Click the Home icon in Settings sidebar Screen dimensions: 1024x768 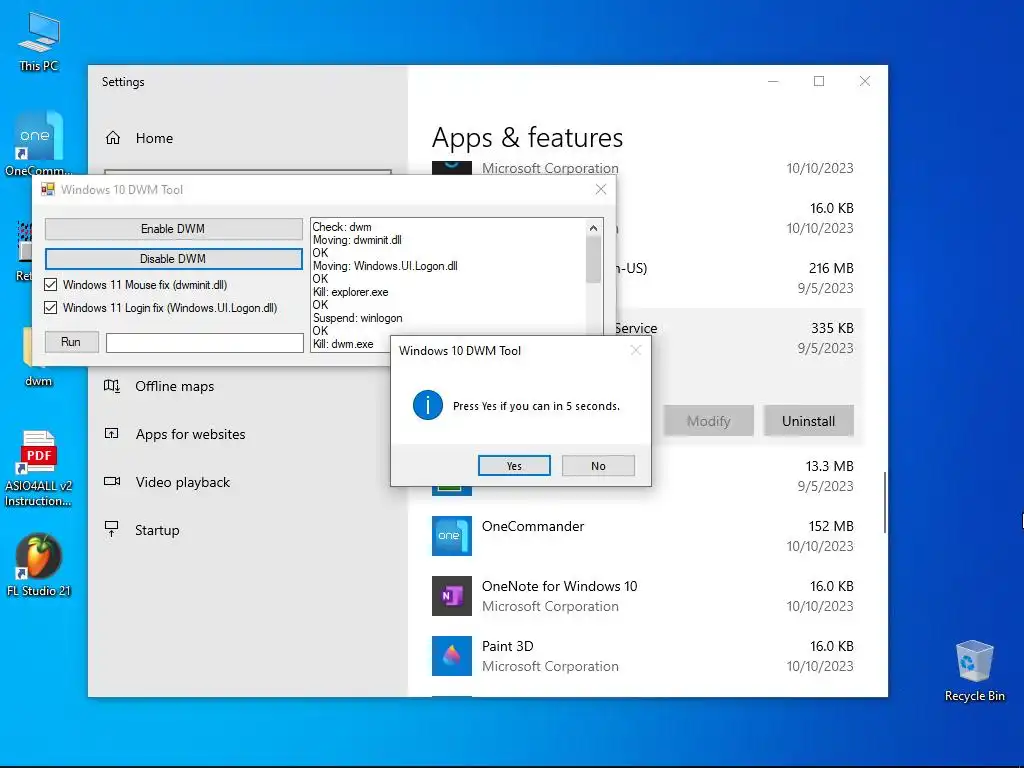[x=113, y=138]
